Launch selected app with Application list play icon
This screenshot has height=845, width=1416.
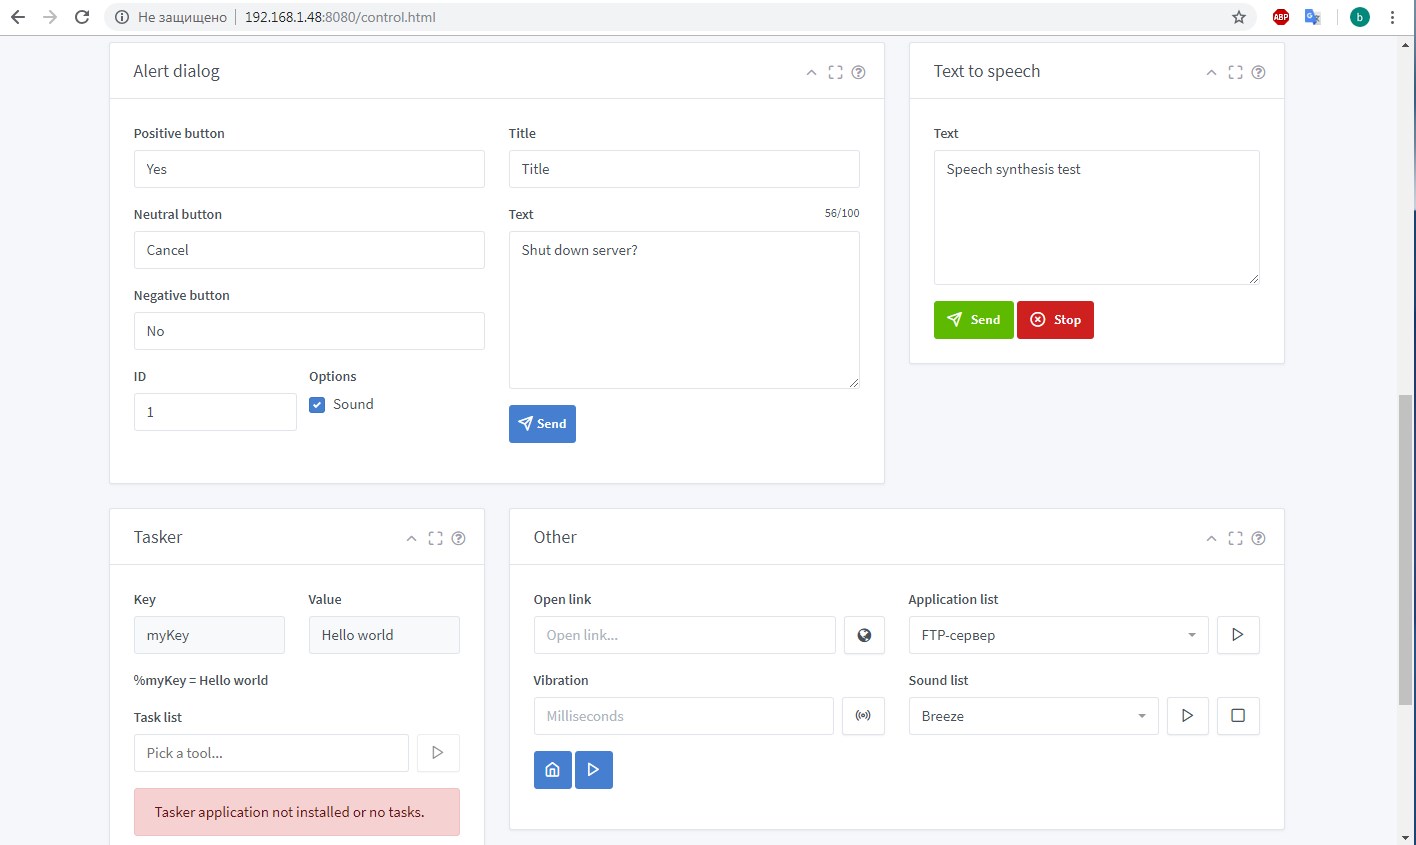click(1237, 635)
